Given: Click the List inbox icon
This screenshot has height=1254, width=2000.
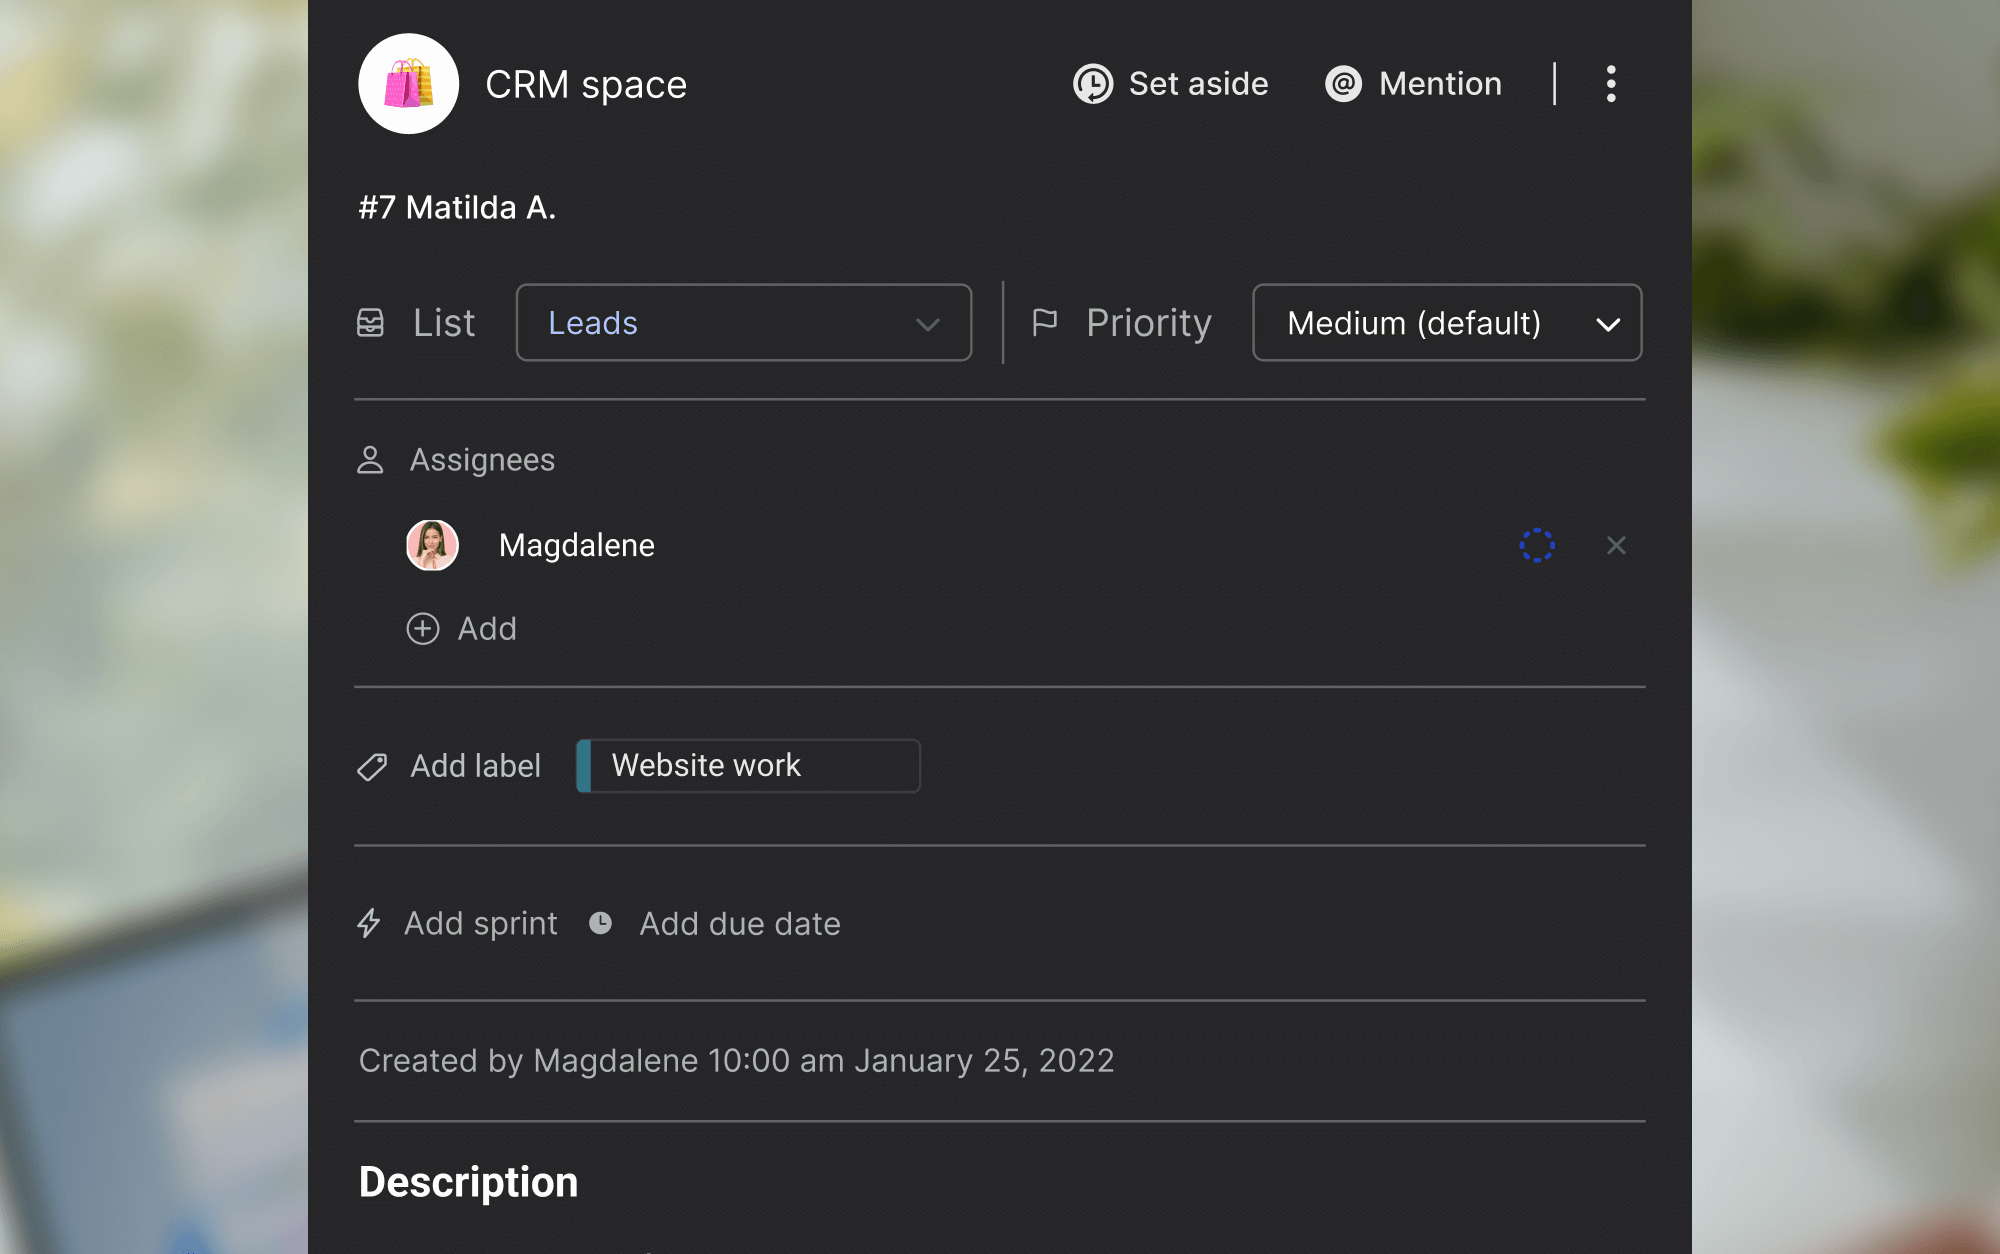Looking at the screenshot, I should coord(370,323).
